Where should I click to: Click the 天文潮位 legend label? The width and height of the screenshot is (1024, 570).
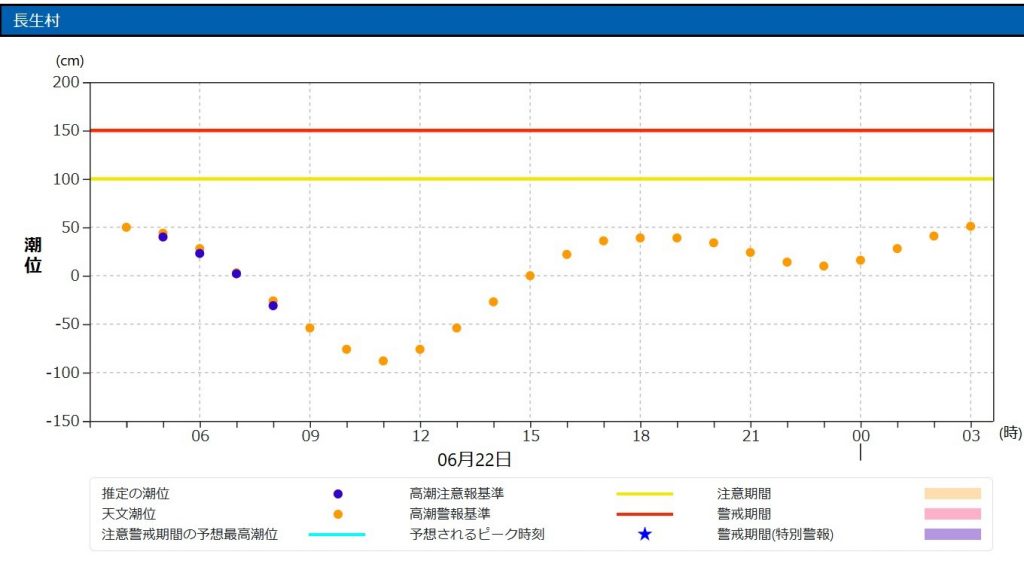[129, 514]
